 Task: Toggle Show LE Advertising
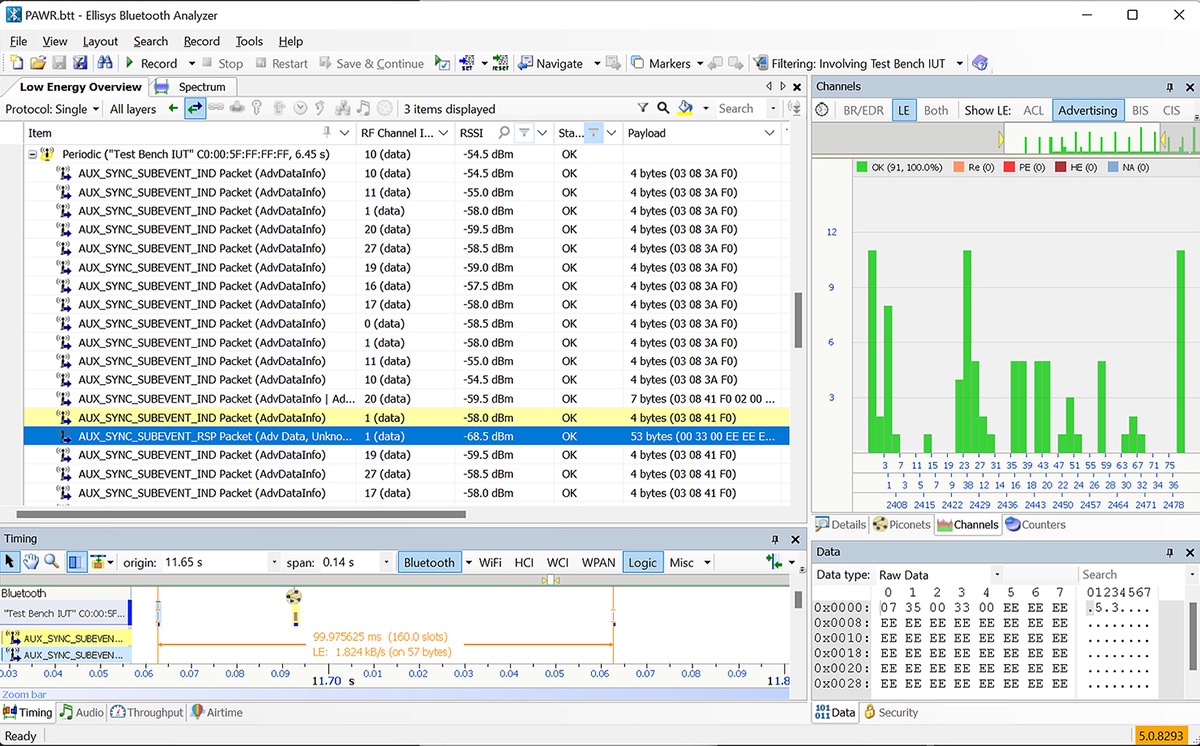1087,110
